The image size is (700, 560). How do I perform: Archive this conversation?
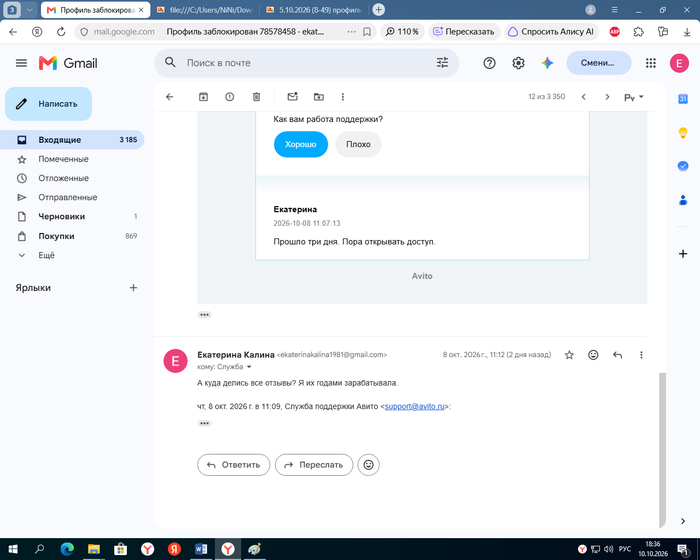point(203,97)
